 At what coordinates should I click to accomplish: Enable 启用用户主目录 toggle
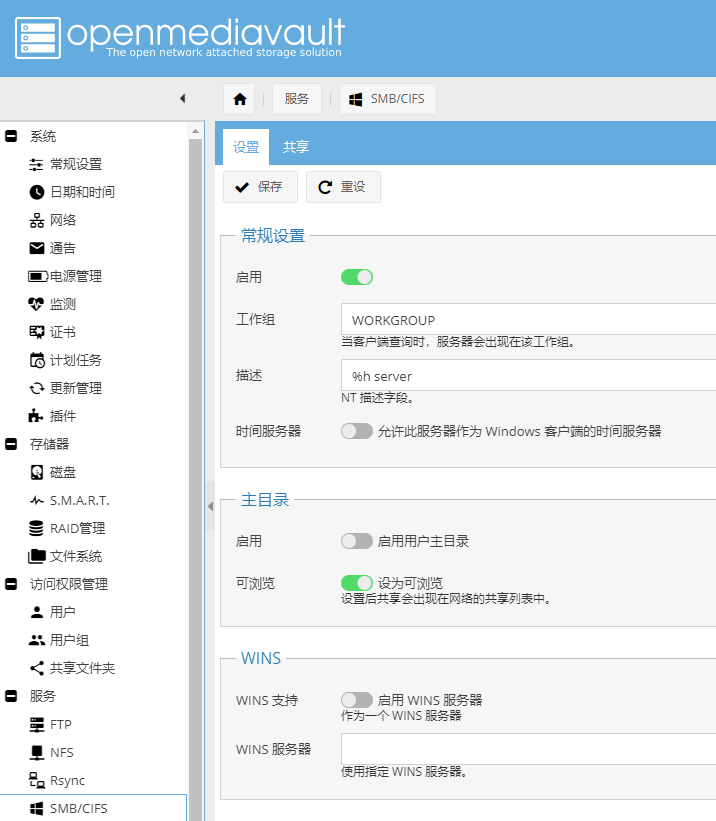click(x=357, y=541)
